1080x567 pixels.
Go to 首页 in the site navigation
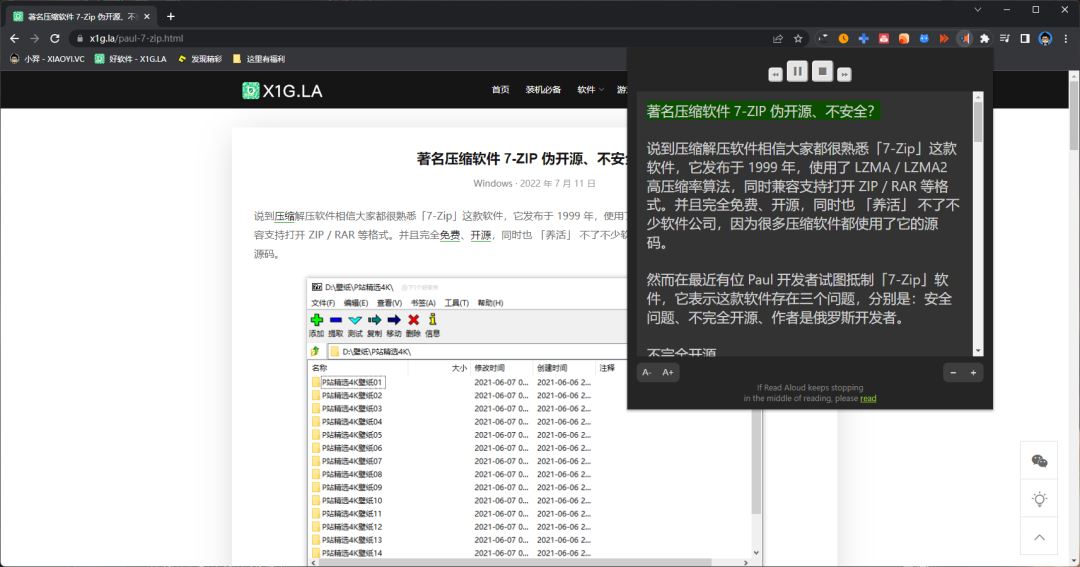pos(501,90)
